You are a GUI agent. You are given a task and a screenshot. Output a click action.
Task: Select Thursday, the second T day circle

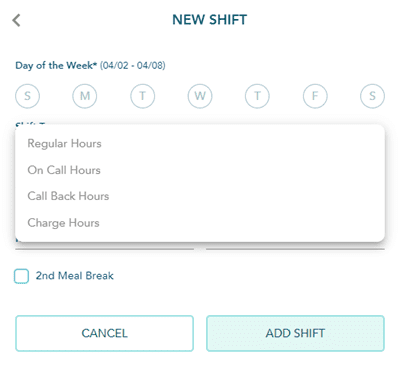pos(257,96)
